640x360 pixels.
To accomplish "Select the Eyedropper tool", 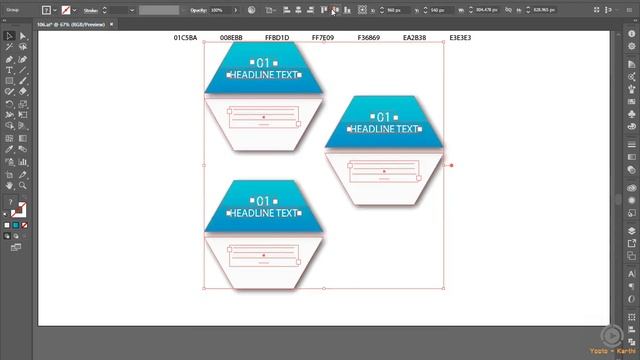I will [9, 149].
